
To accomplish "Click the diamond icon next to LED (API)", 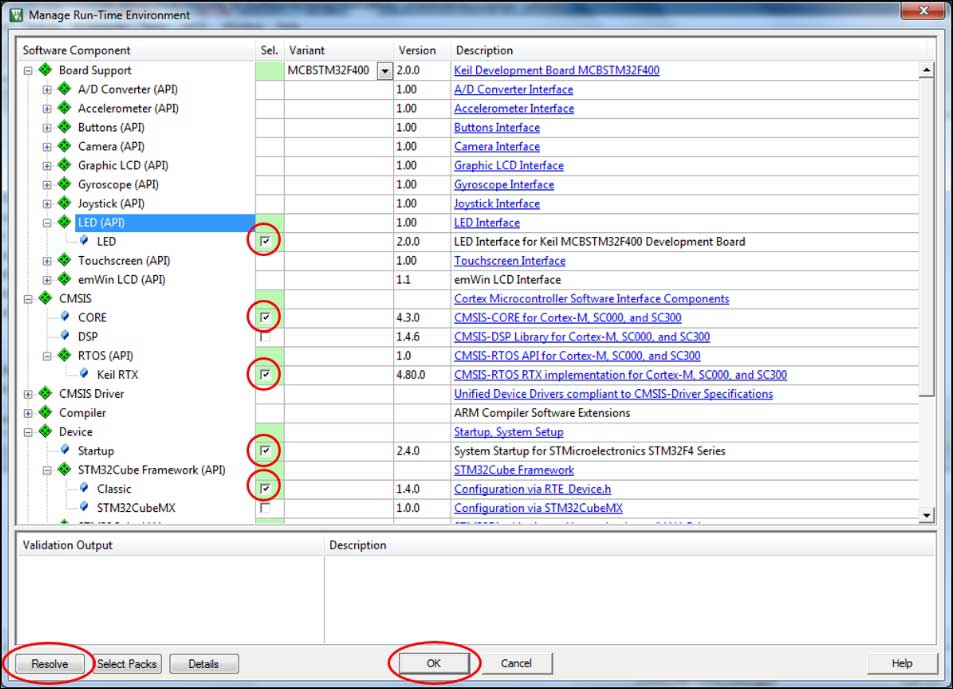I will coord(64,222).
